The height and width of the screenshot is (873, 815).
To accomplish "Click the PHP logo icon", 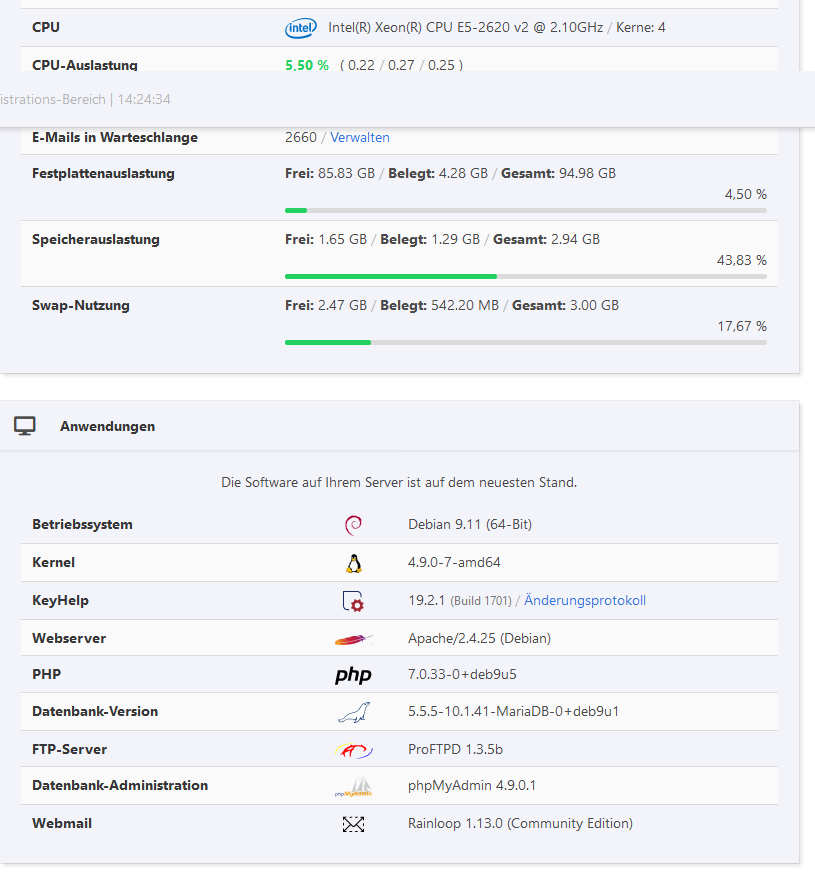I will coord(353,676).
